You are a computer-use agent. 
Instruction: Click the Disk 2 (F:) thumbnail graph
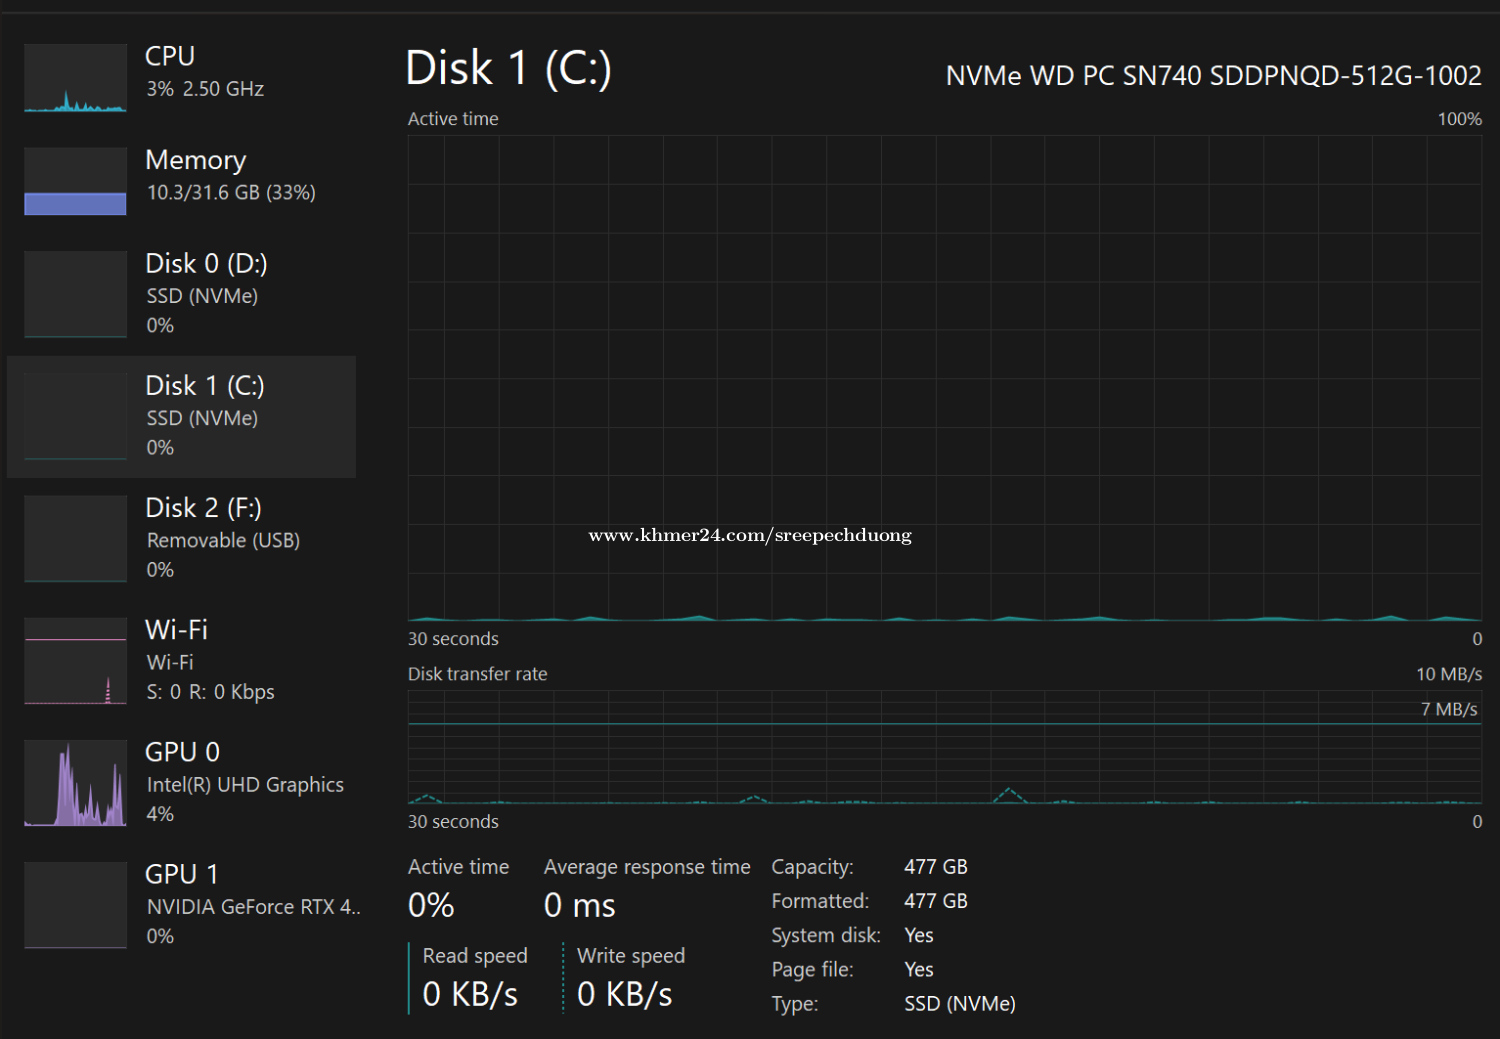tap(75, 539)
